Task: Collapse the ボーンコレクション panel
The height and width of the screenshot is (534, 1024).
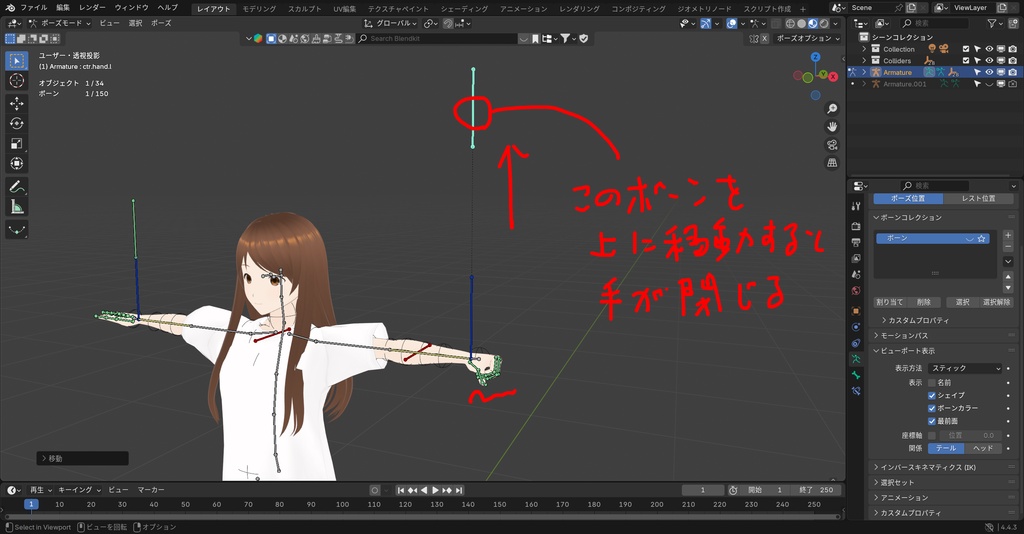Action: (910, 217)
